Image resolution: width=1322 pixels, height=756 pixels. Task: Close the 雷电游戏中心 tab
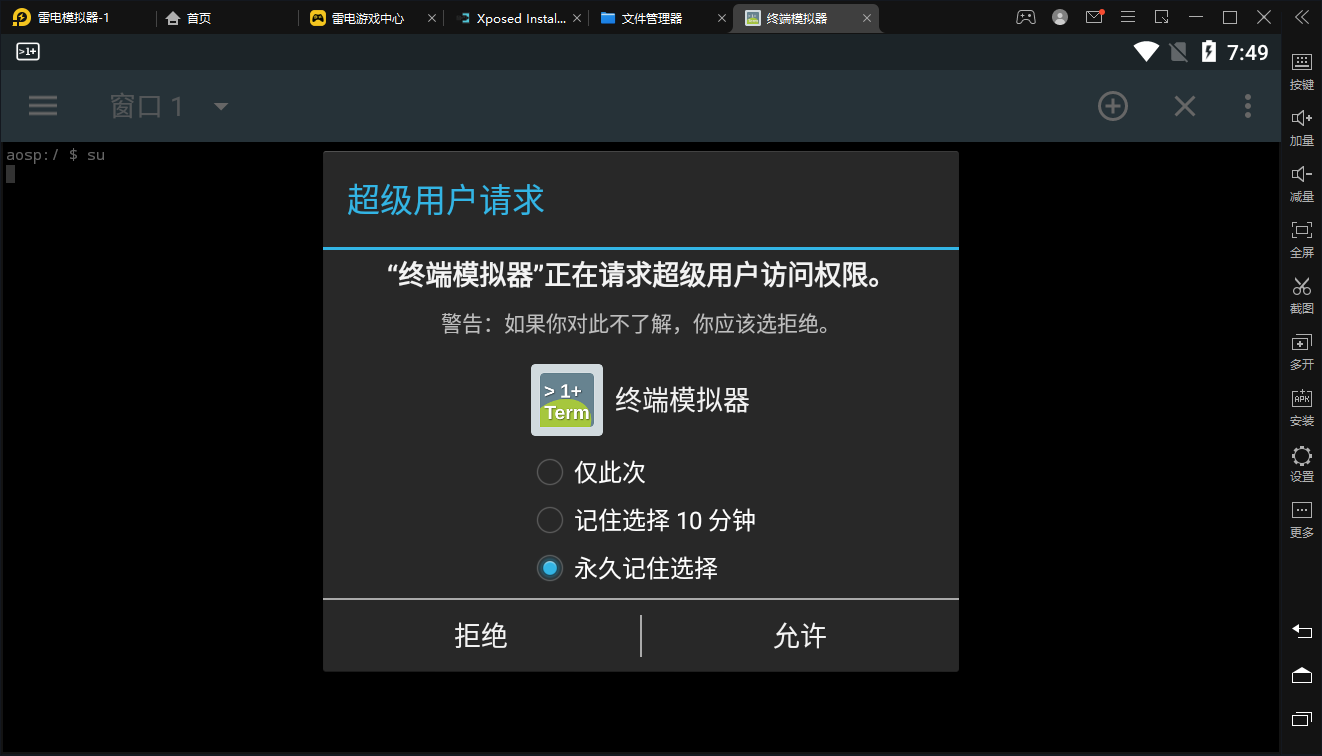tap(432, 18)
